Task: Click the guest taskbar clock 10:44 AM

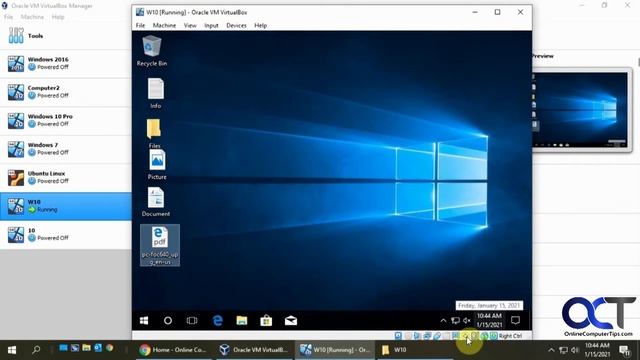Action: coord(489,320)
